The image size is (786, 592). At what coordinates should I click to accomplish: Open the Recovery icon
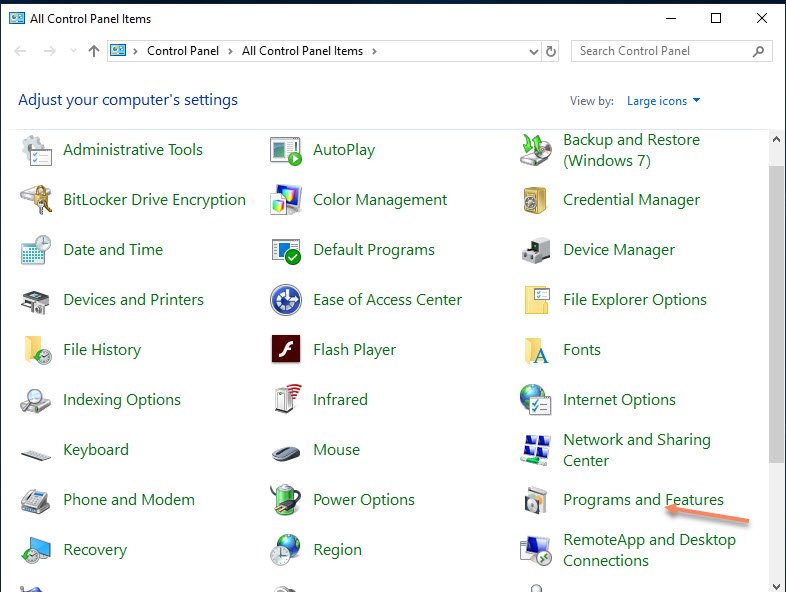[36, 550]
